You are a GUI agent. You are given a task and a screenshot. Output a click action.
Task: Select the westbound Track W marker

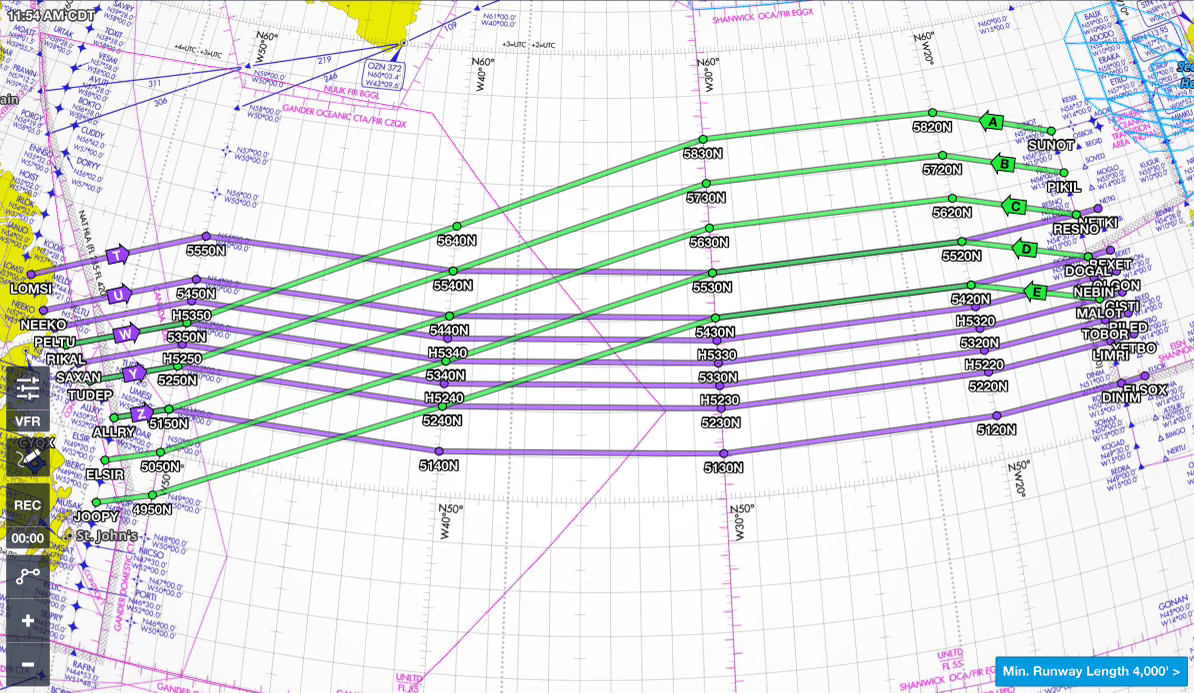click(125, 333)
